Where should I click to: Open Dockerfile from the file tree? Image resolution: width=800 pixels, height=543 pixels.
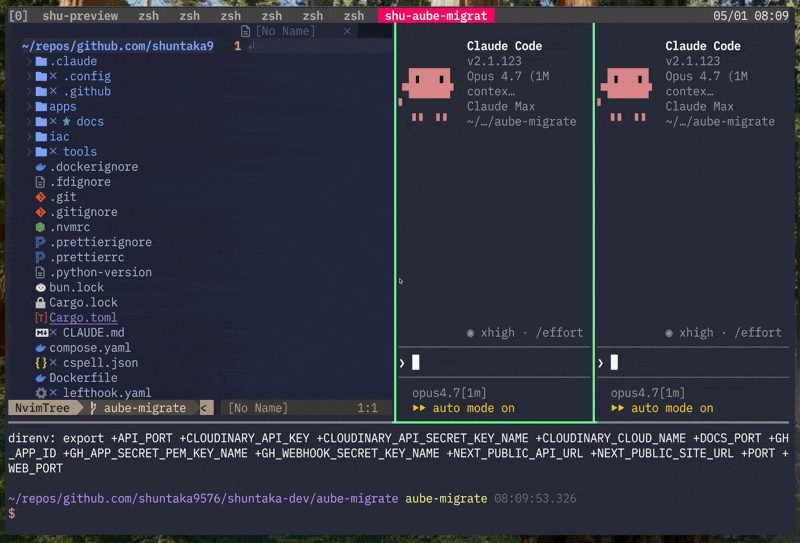click(83, 378)
